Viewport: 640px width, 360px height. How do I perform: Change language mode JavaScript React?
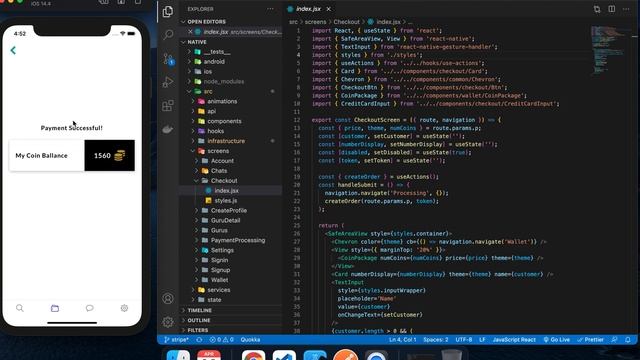[x=514, y=340]
